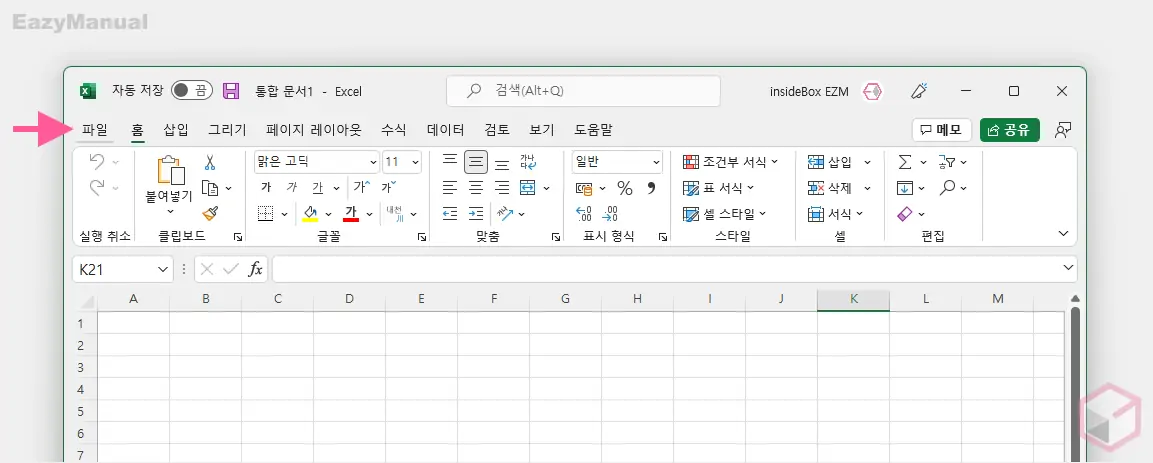Click the 붙여넣기 clipboard paste icon

coord(170,171)
